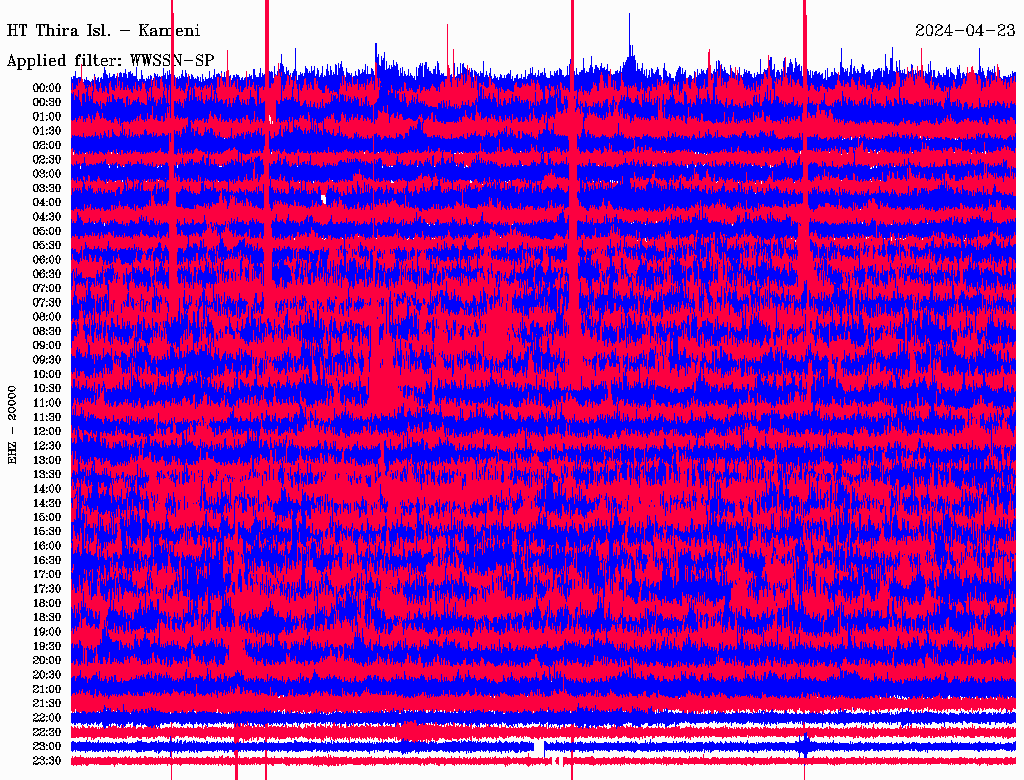Click the 00:00 time label
The height and width of the screenshot is (780, 1024).
(x=47, y=88)
